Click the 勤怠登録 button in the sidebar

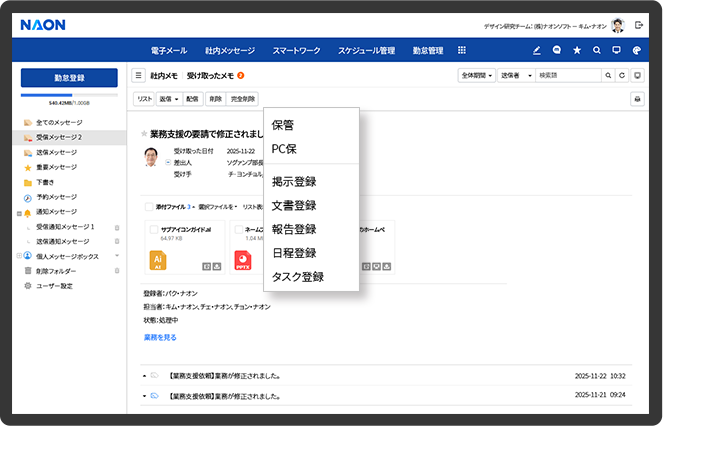69,77
